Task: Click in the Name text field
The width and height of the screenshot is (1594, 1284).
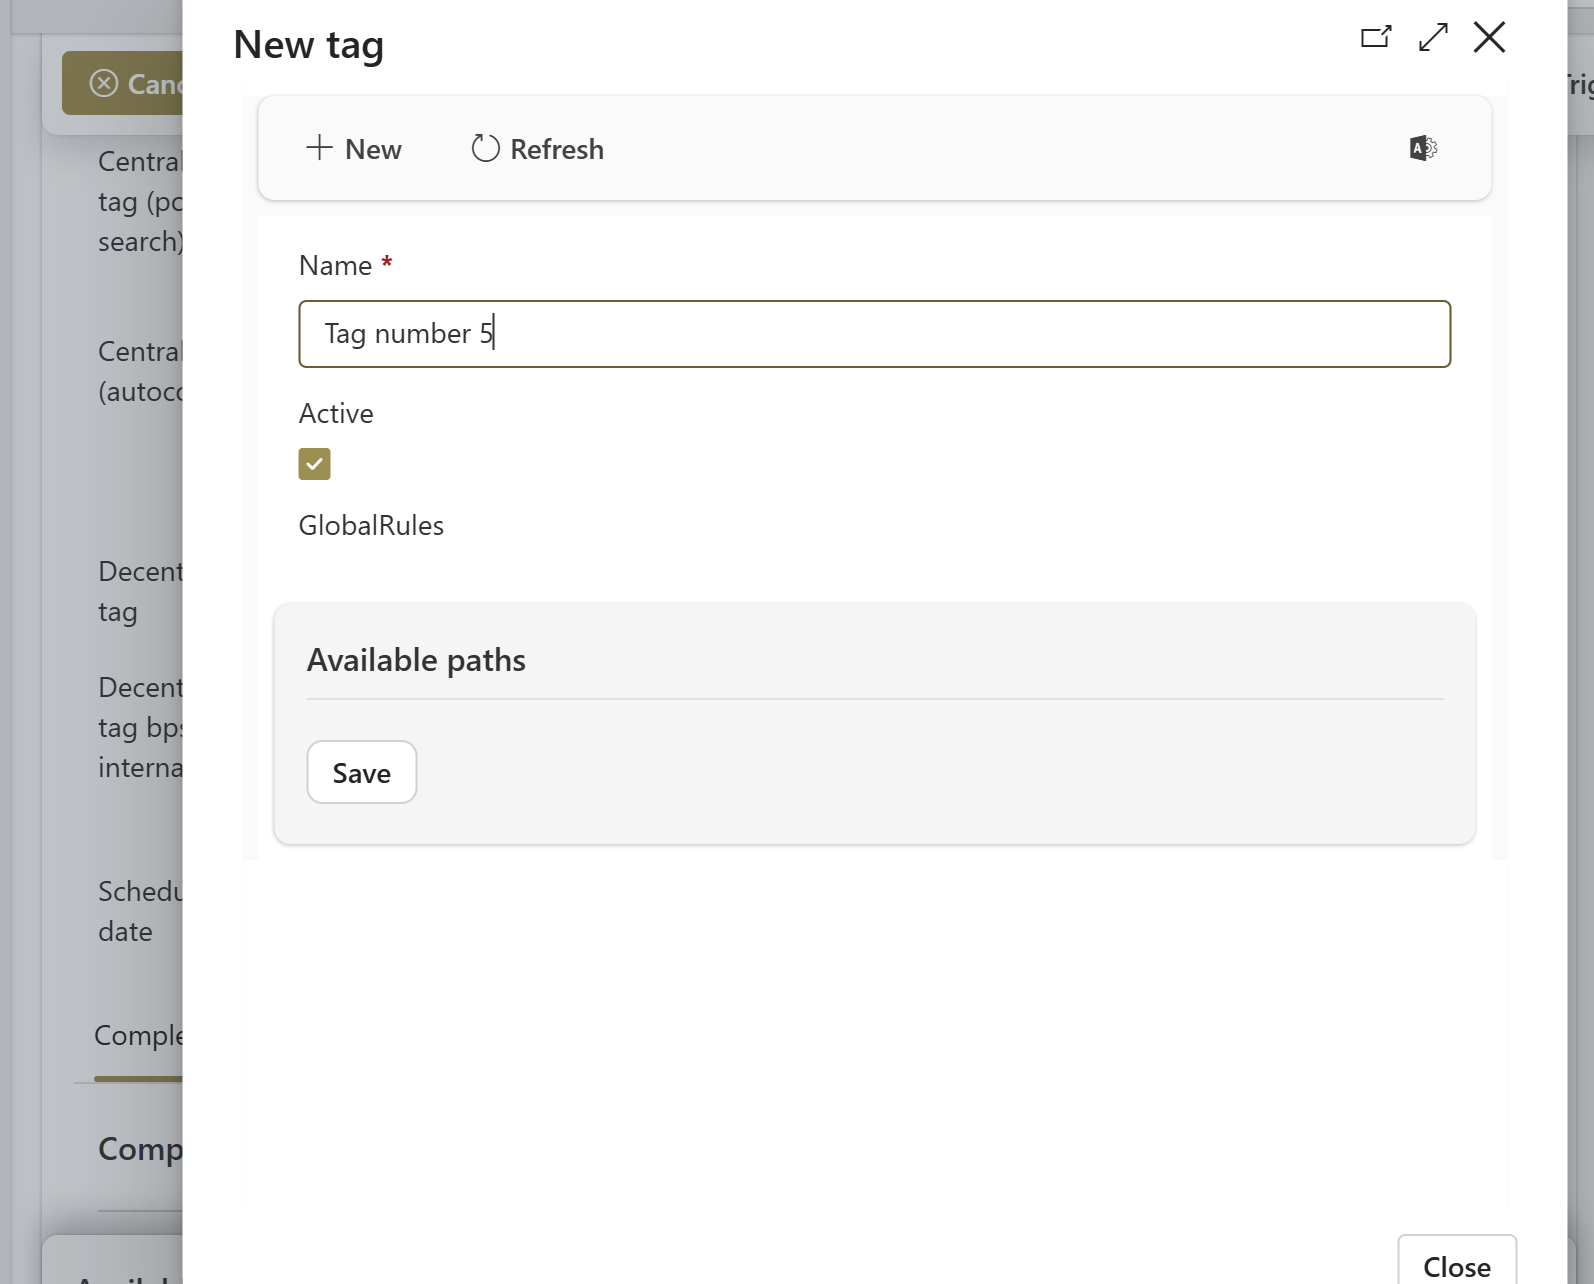Action: [x=873, y=334]
